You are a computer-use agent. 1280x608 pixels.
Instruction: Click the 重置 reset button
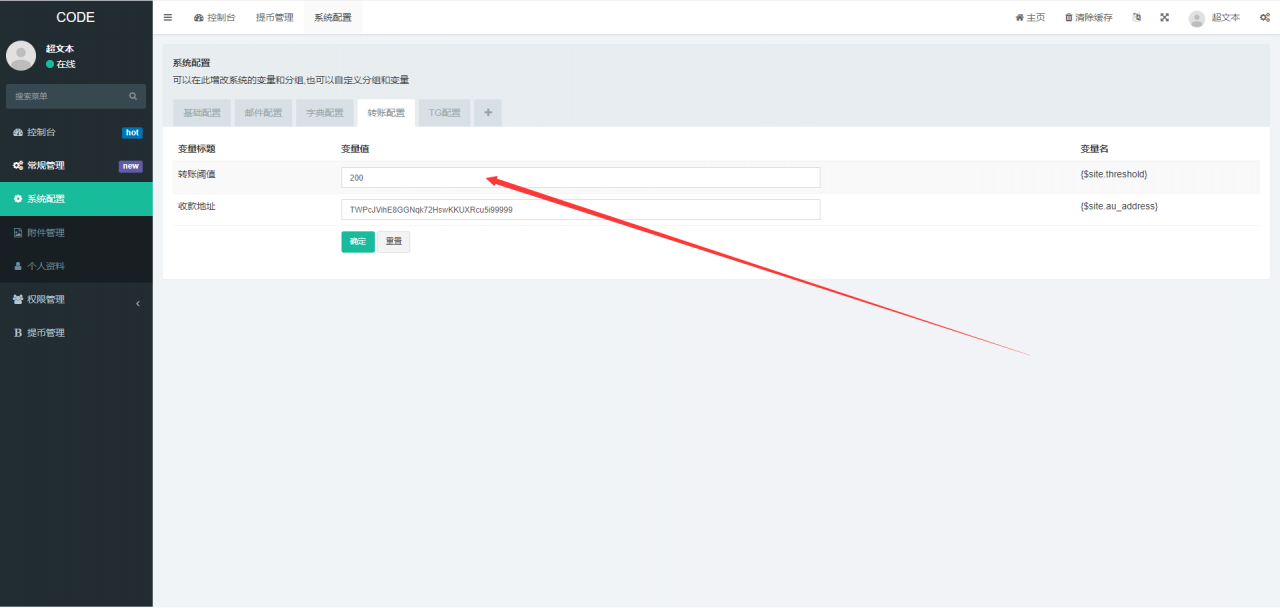point(394,242)
